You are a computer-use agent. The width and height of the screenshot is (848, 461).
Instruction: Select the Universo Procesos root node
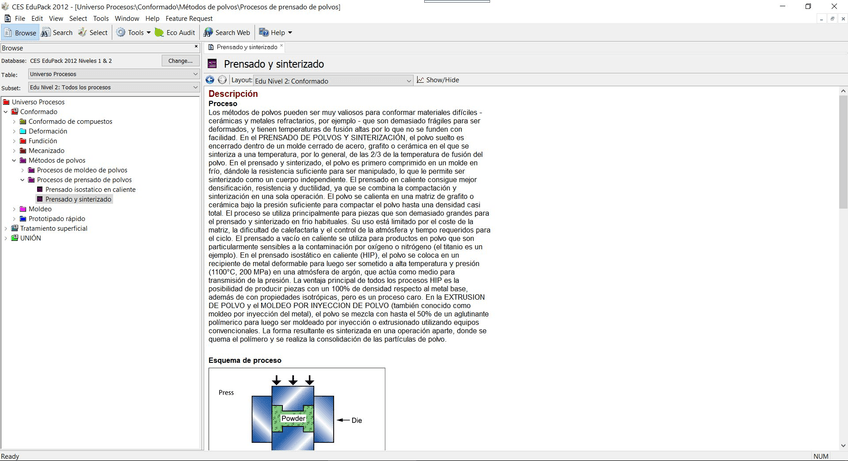coord(38,102)
